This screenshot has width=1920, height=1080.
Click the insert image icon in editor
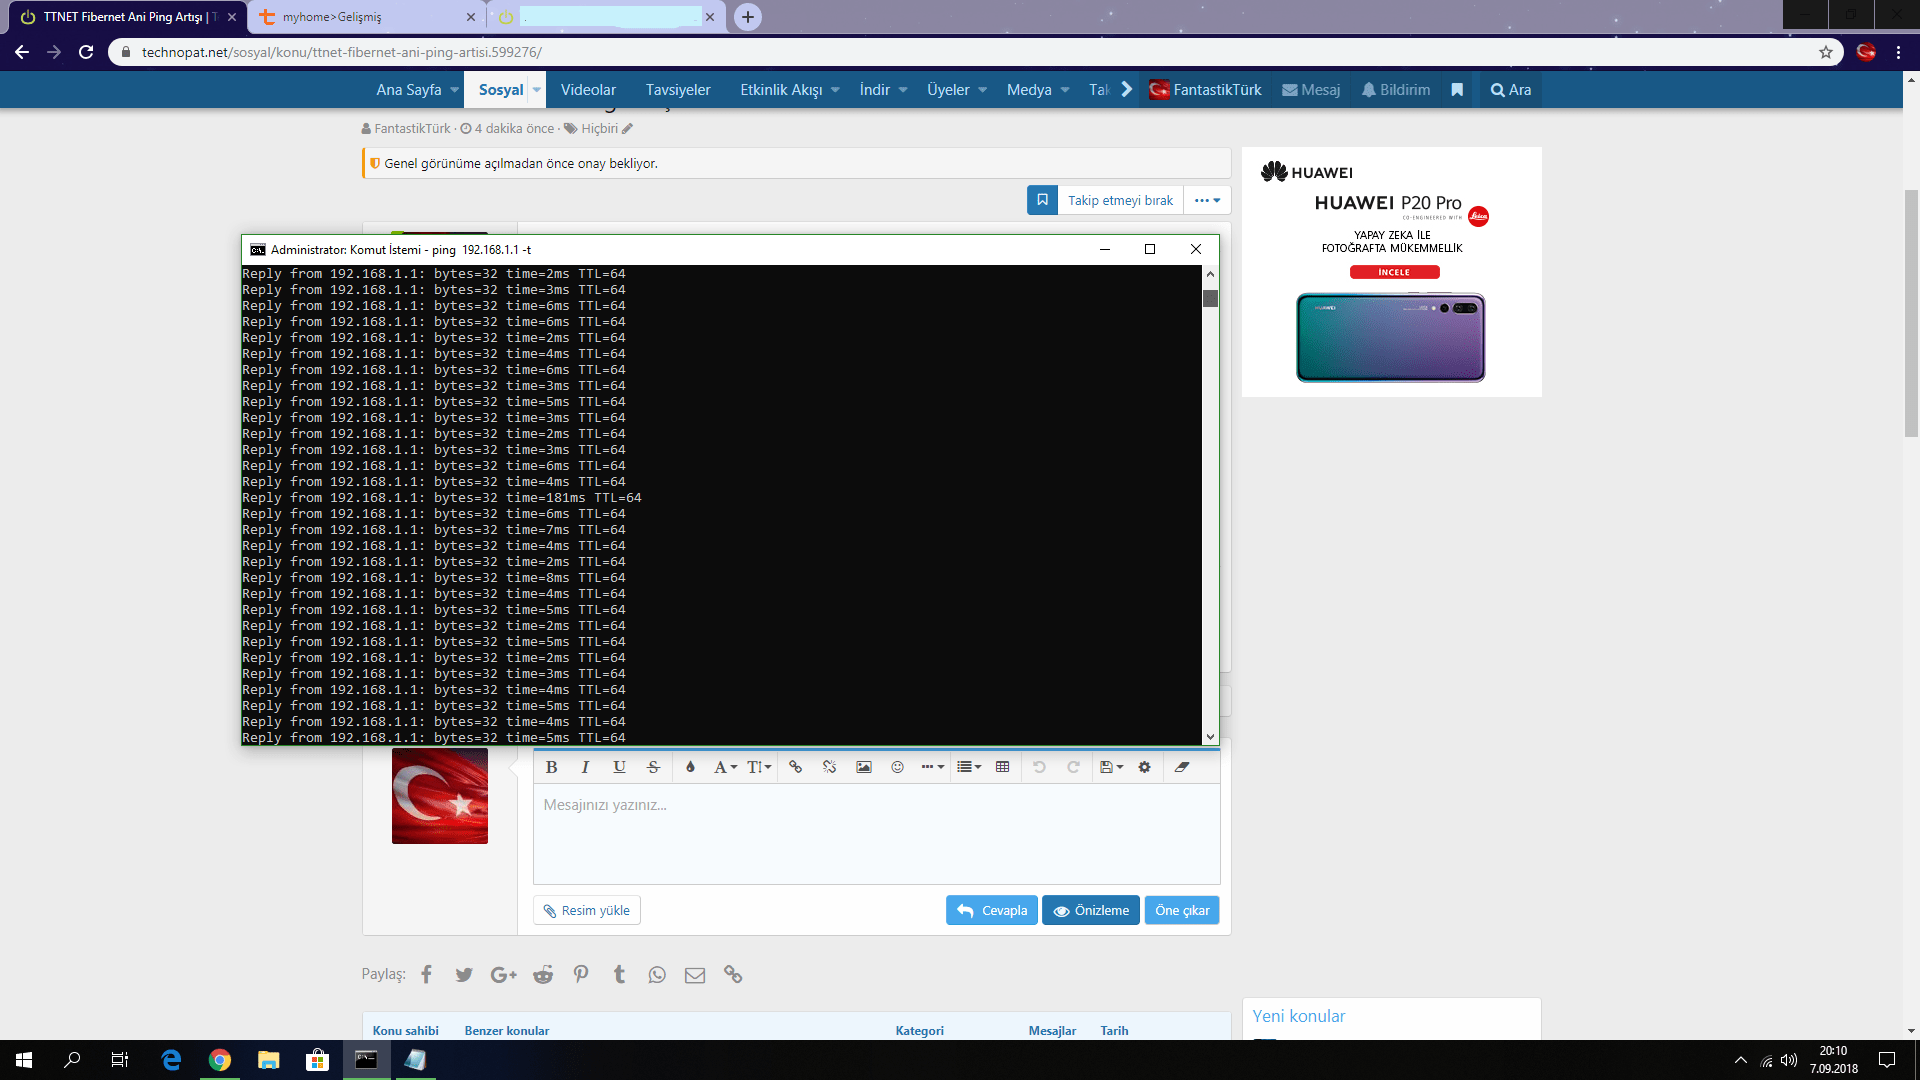[x=864, y=767]
